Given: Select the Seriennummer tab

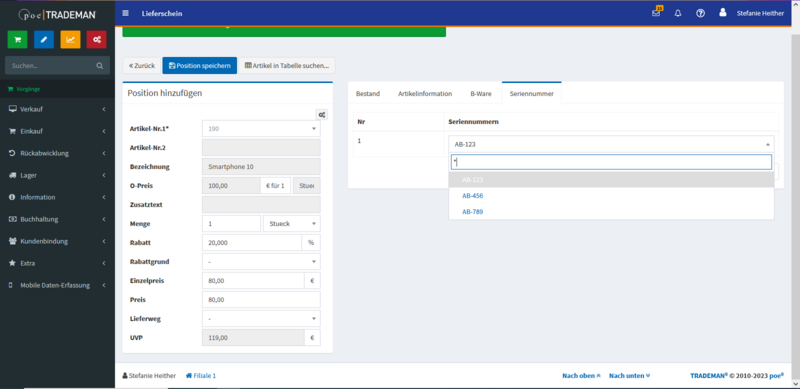Looking at the screenshot, I should point(532,94).
